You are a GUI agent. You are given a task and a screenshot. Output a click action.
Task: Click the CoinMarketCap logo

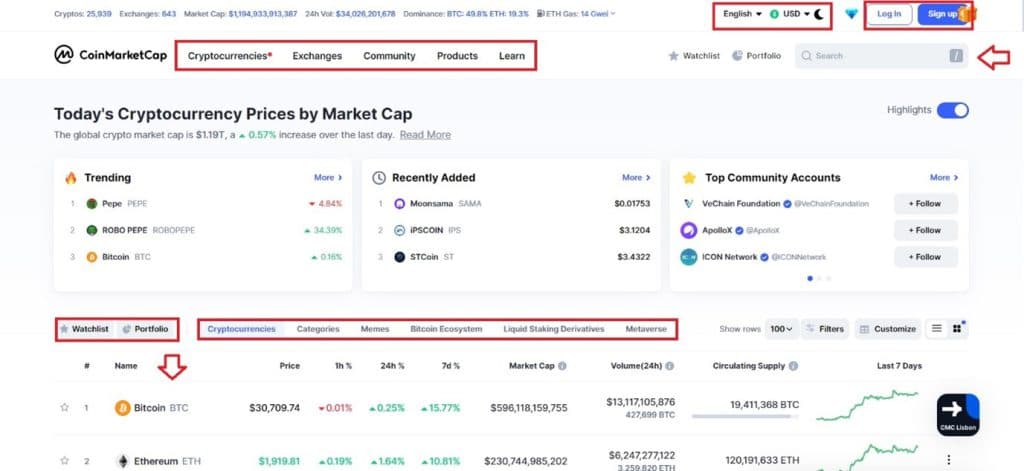pyautogui.click(x=110, y=56)
